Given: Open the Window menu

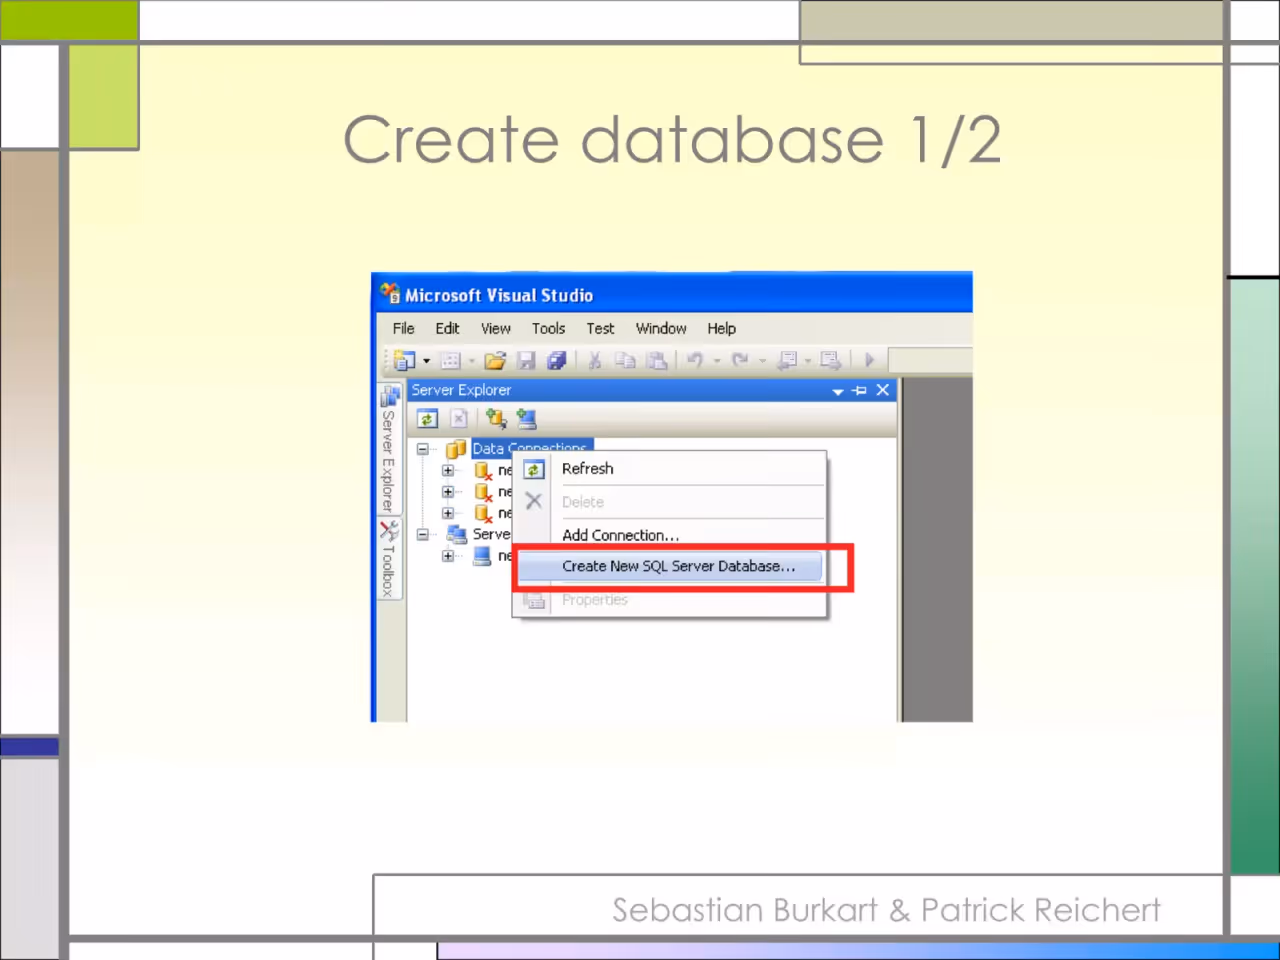Looking at the screenshot, I should (x=661, y=328).
